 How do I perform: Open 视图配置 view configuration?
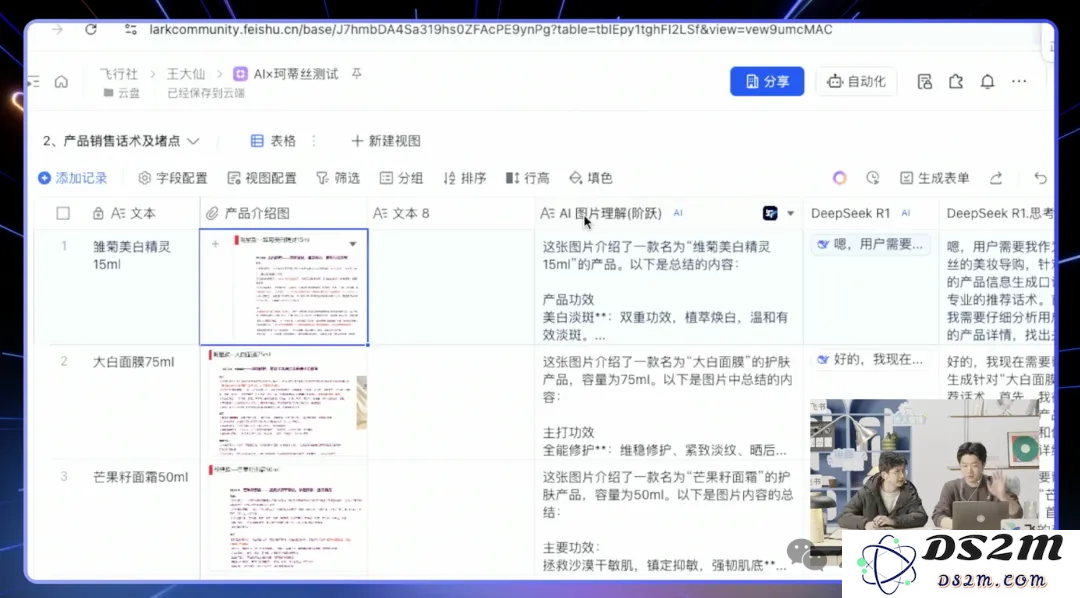coord(262,178)
